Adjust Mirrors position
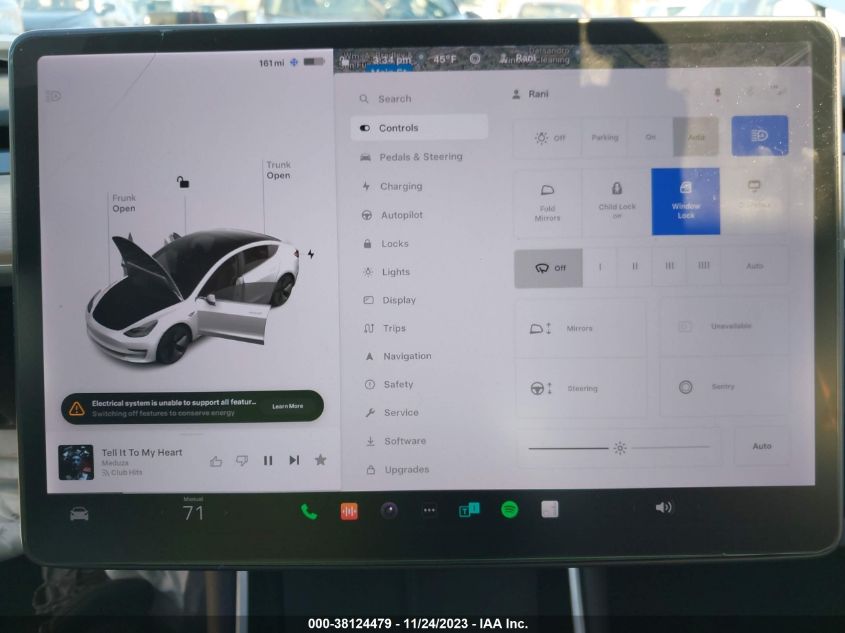The image size is (845, 633). click(x=580, y=328)
